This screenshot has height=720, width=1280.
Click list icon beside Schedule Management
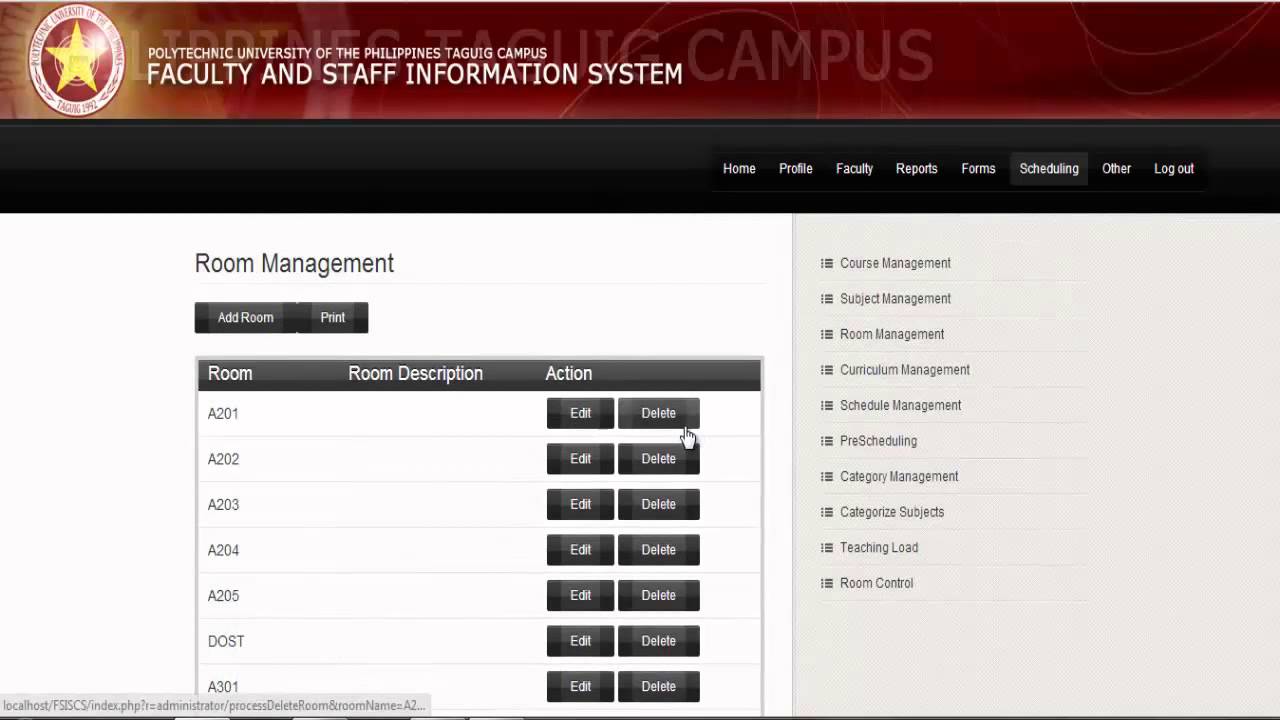[827, 405]
